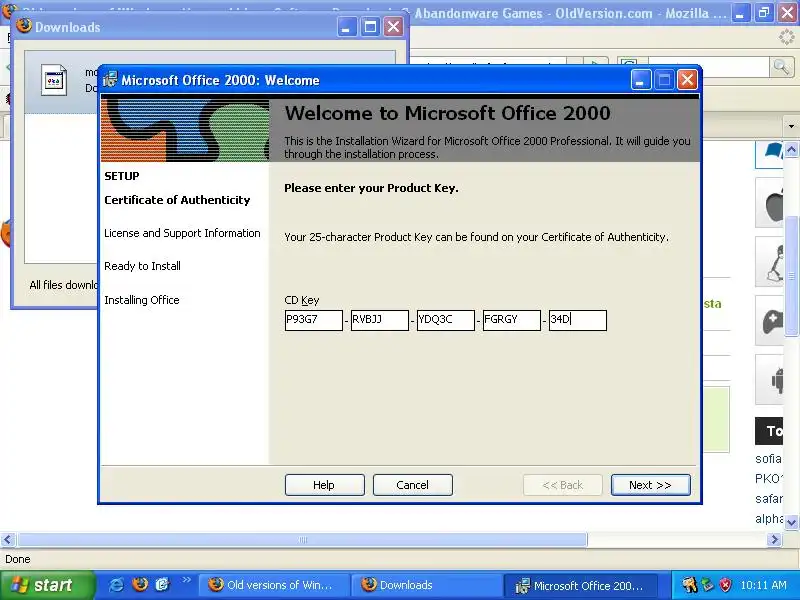Viewport: 800px width, 600px height.
Task: Click the scroll down arrow in Firefox page
Action: [x=791, y=522]
